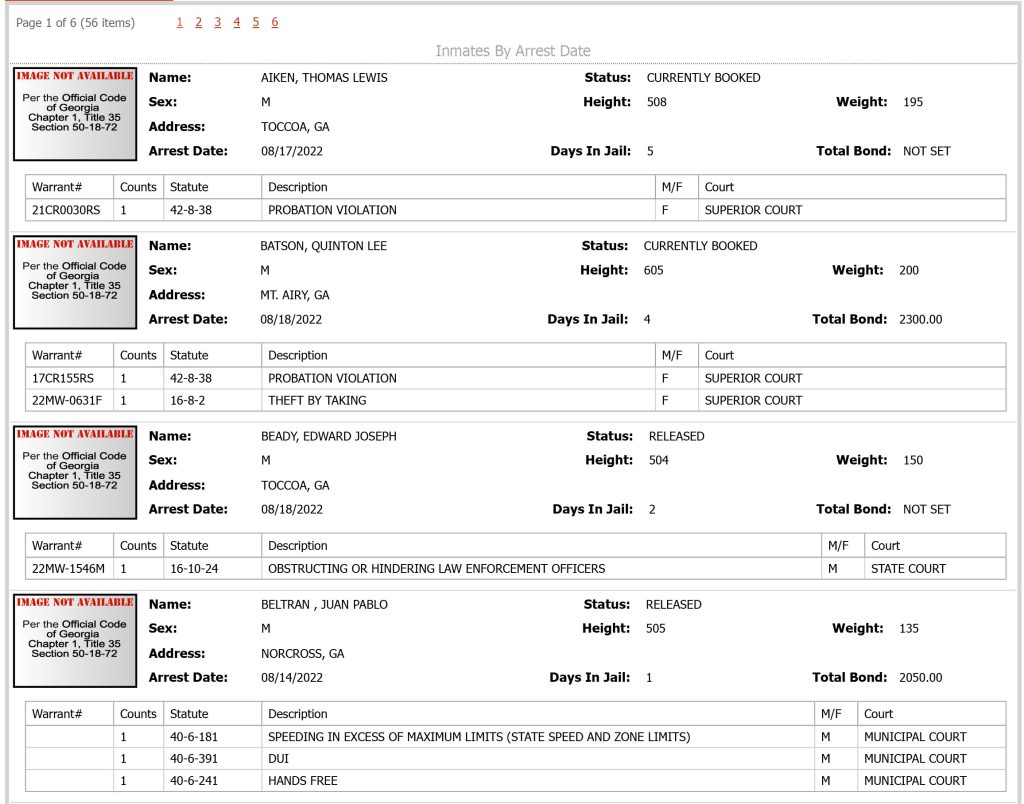
Task: Click the HANDS FREE charge row
Action: pos(515,780)
